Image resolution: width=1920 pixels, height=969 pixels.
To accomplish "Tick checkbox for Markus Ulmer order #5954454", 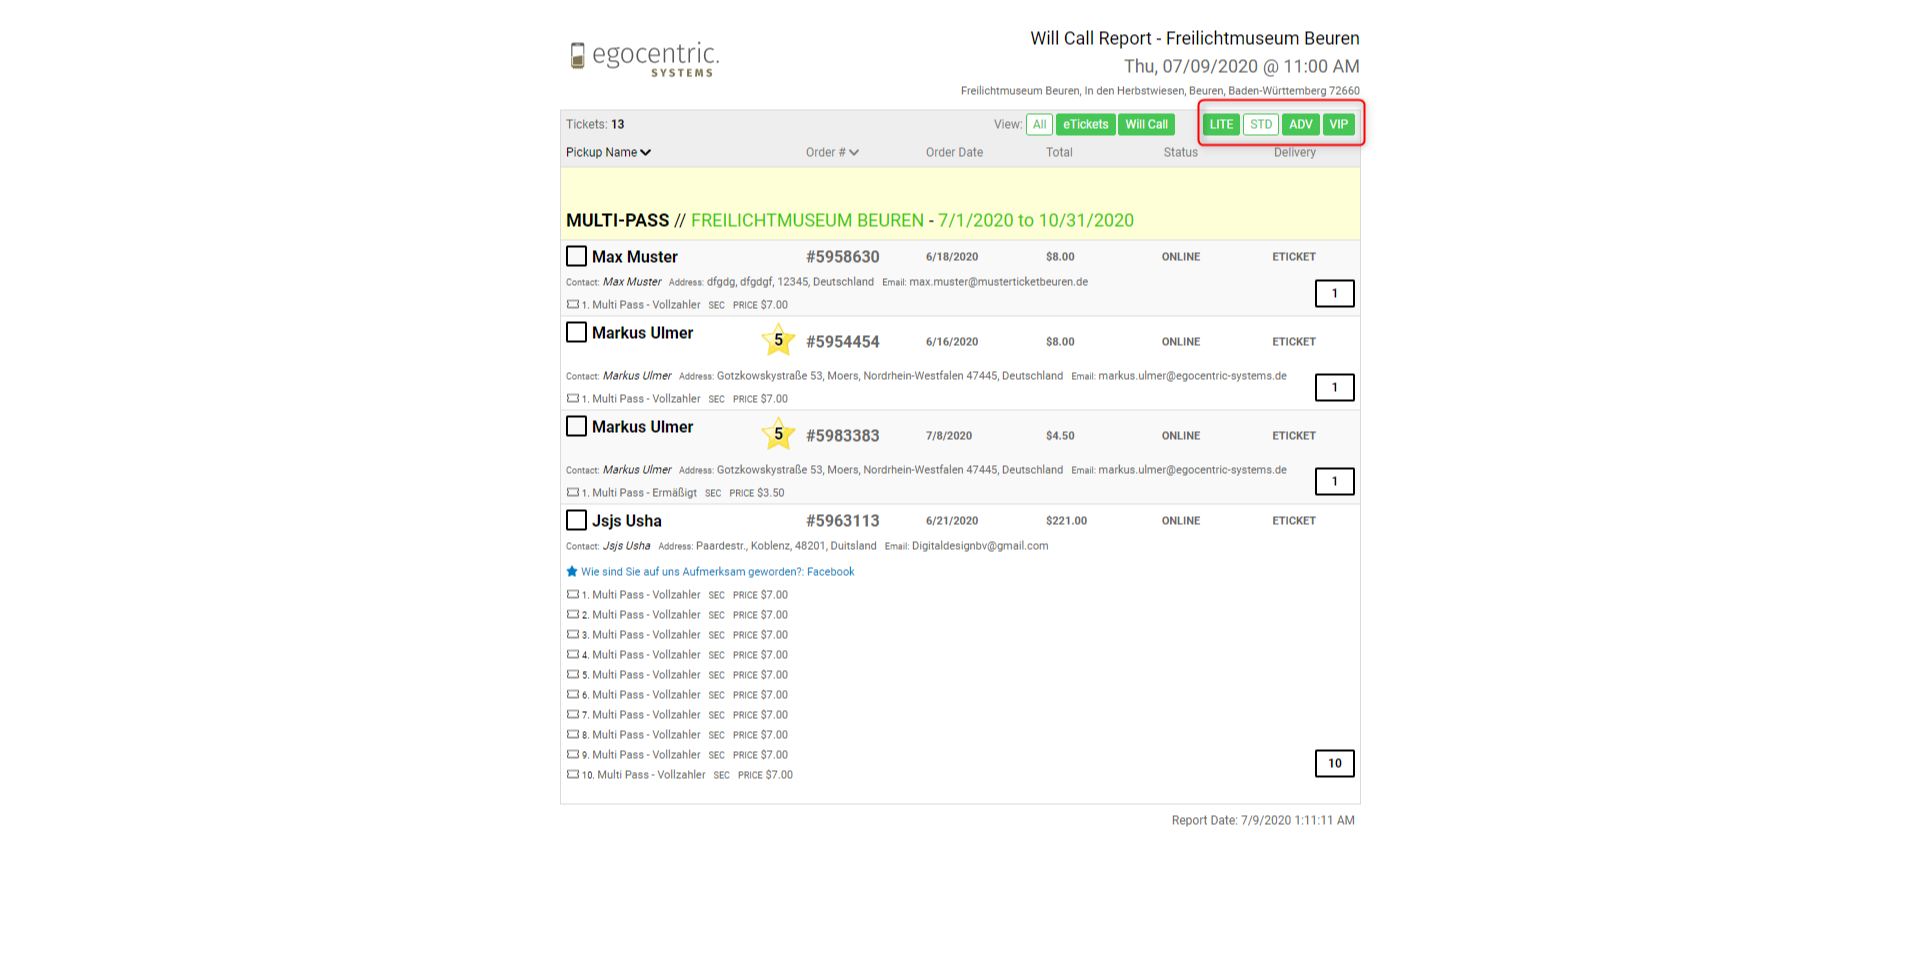I will click(576, 332).
